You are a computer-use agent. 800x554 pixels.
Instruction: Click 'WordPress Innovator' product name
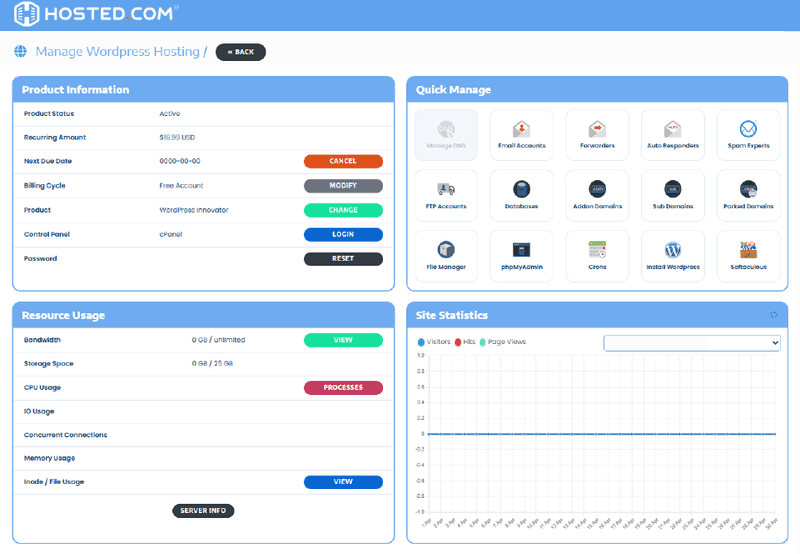194,210
